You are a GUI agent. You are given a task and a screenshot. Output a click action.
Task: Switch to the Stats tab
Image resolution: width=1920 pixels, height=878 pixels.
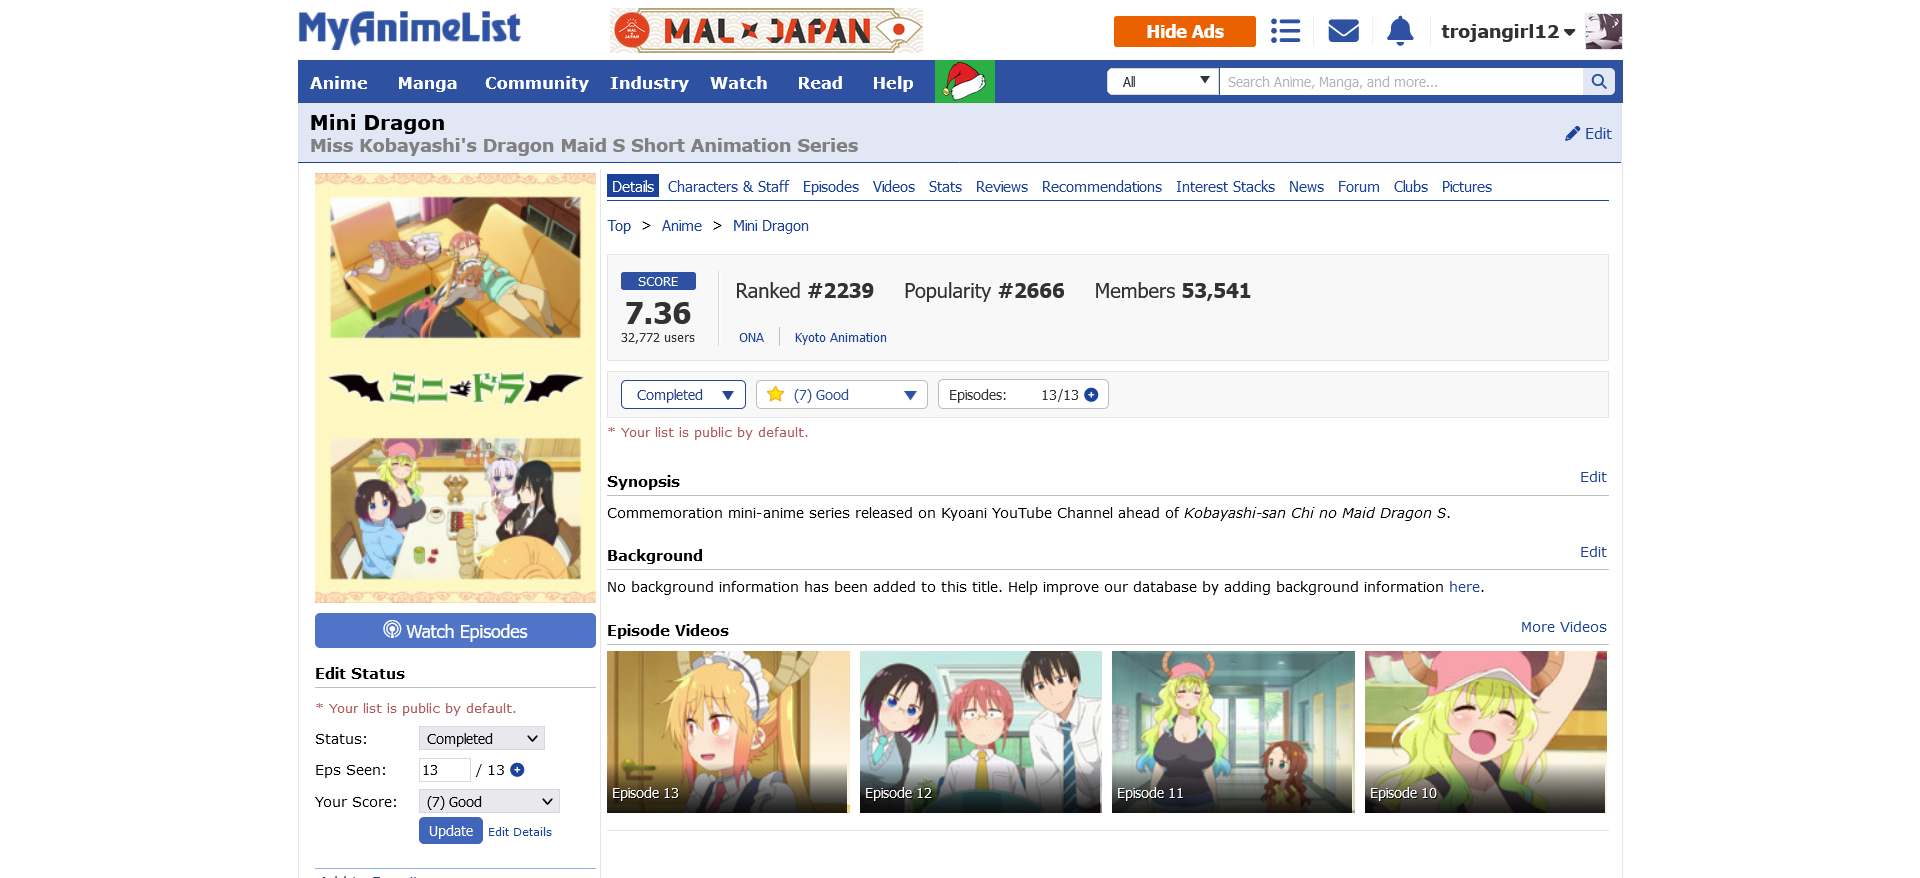(x=945, y=187)
